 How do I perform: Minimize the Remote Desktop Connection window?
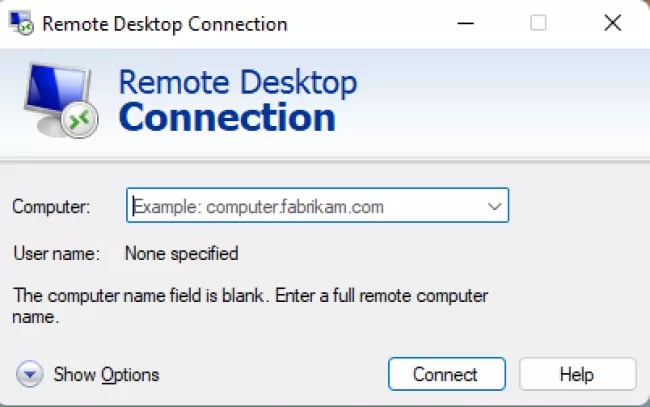pyautogui.click(x=466, y=23)
